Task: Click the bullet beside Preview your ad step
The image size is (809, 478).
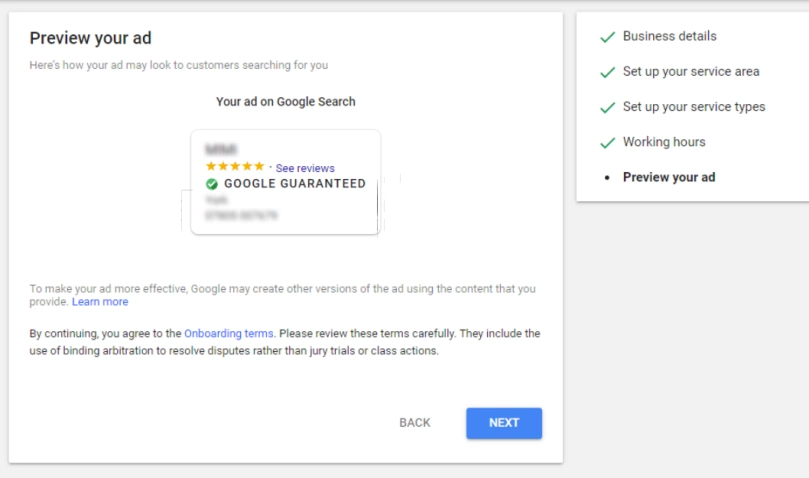Action: [x=607, y=178]
